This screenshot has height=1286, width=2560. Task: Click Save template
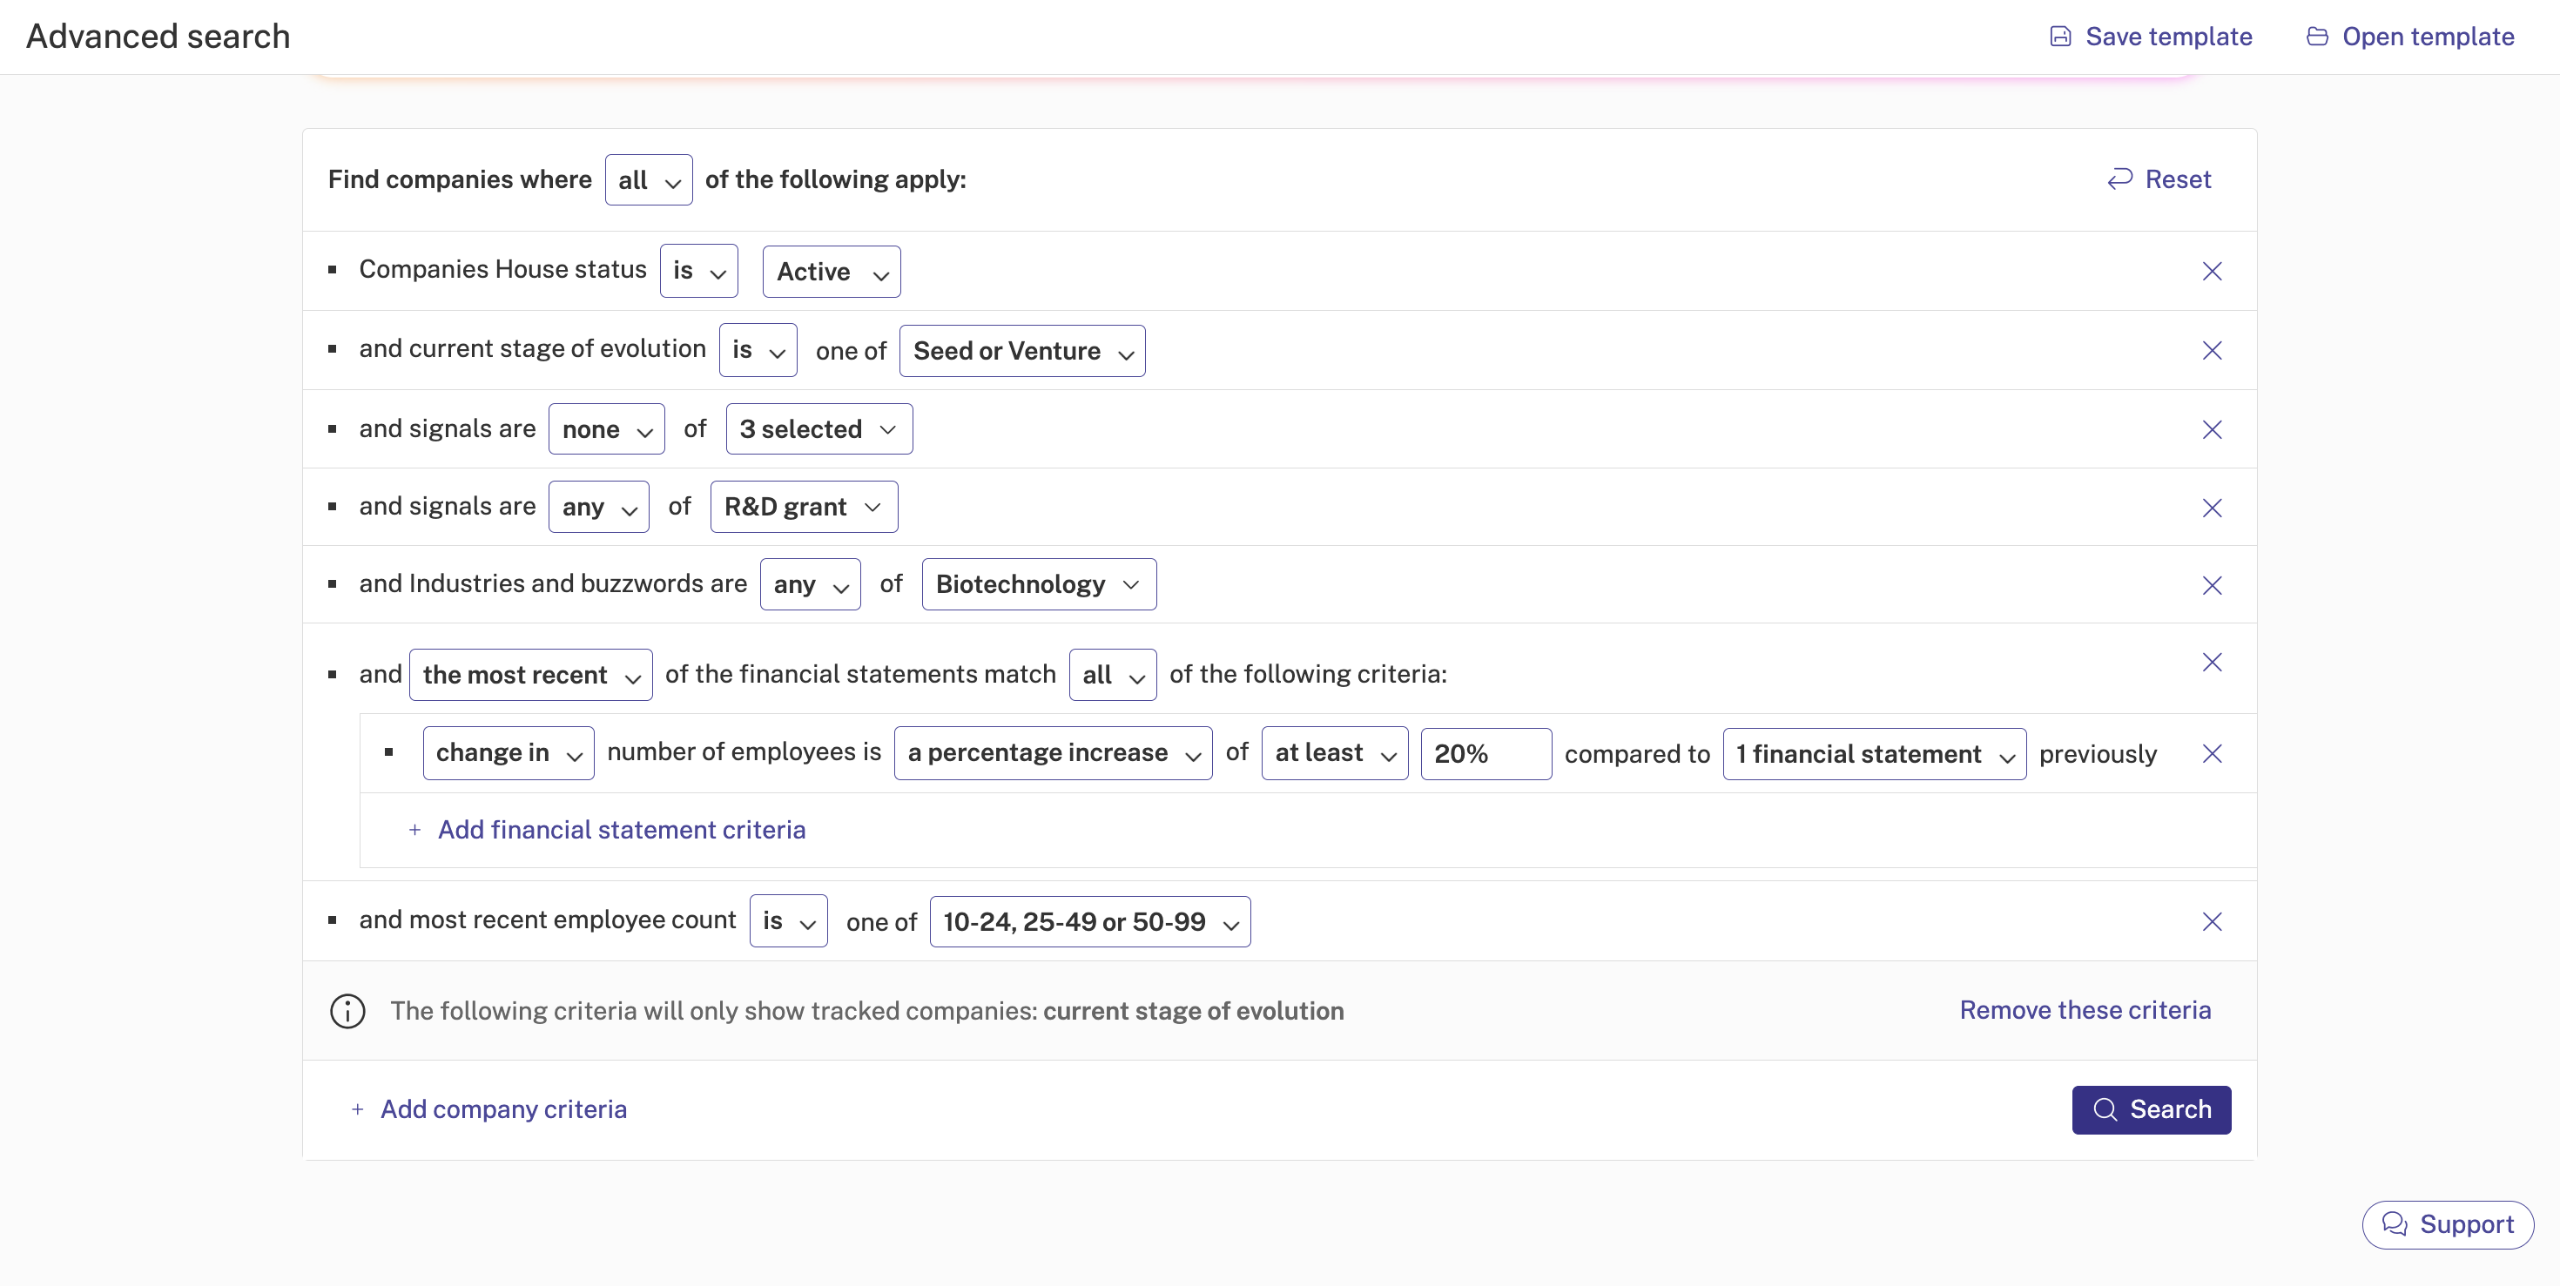pyautogui.click(x=2151, y=37)
